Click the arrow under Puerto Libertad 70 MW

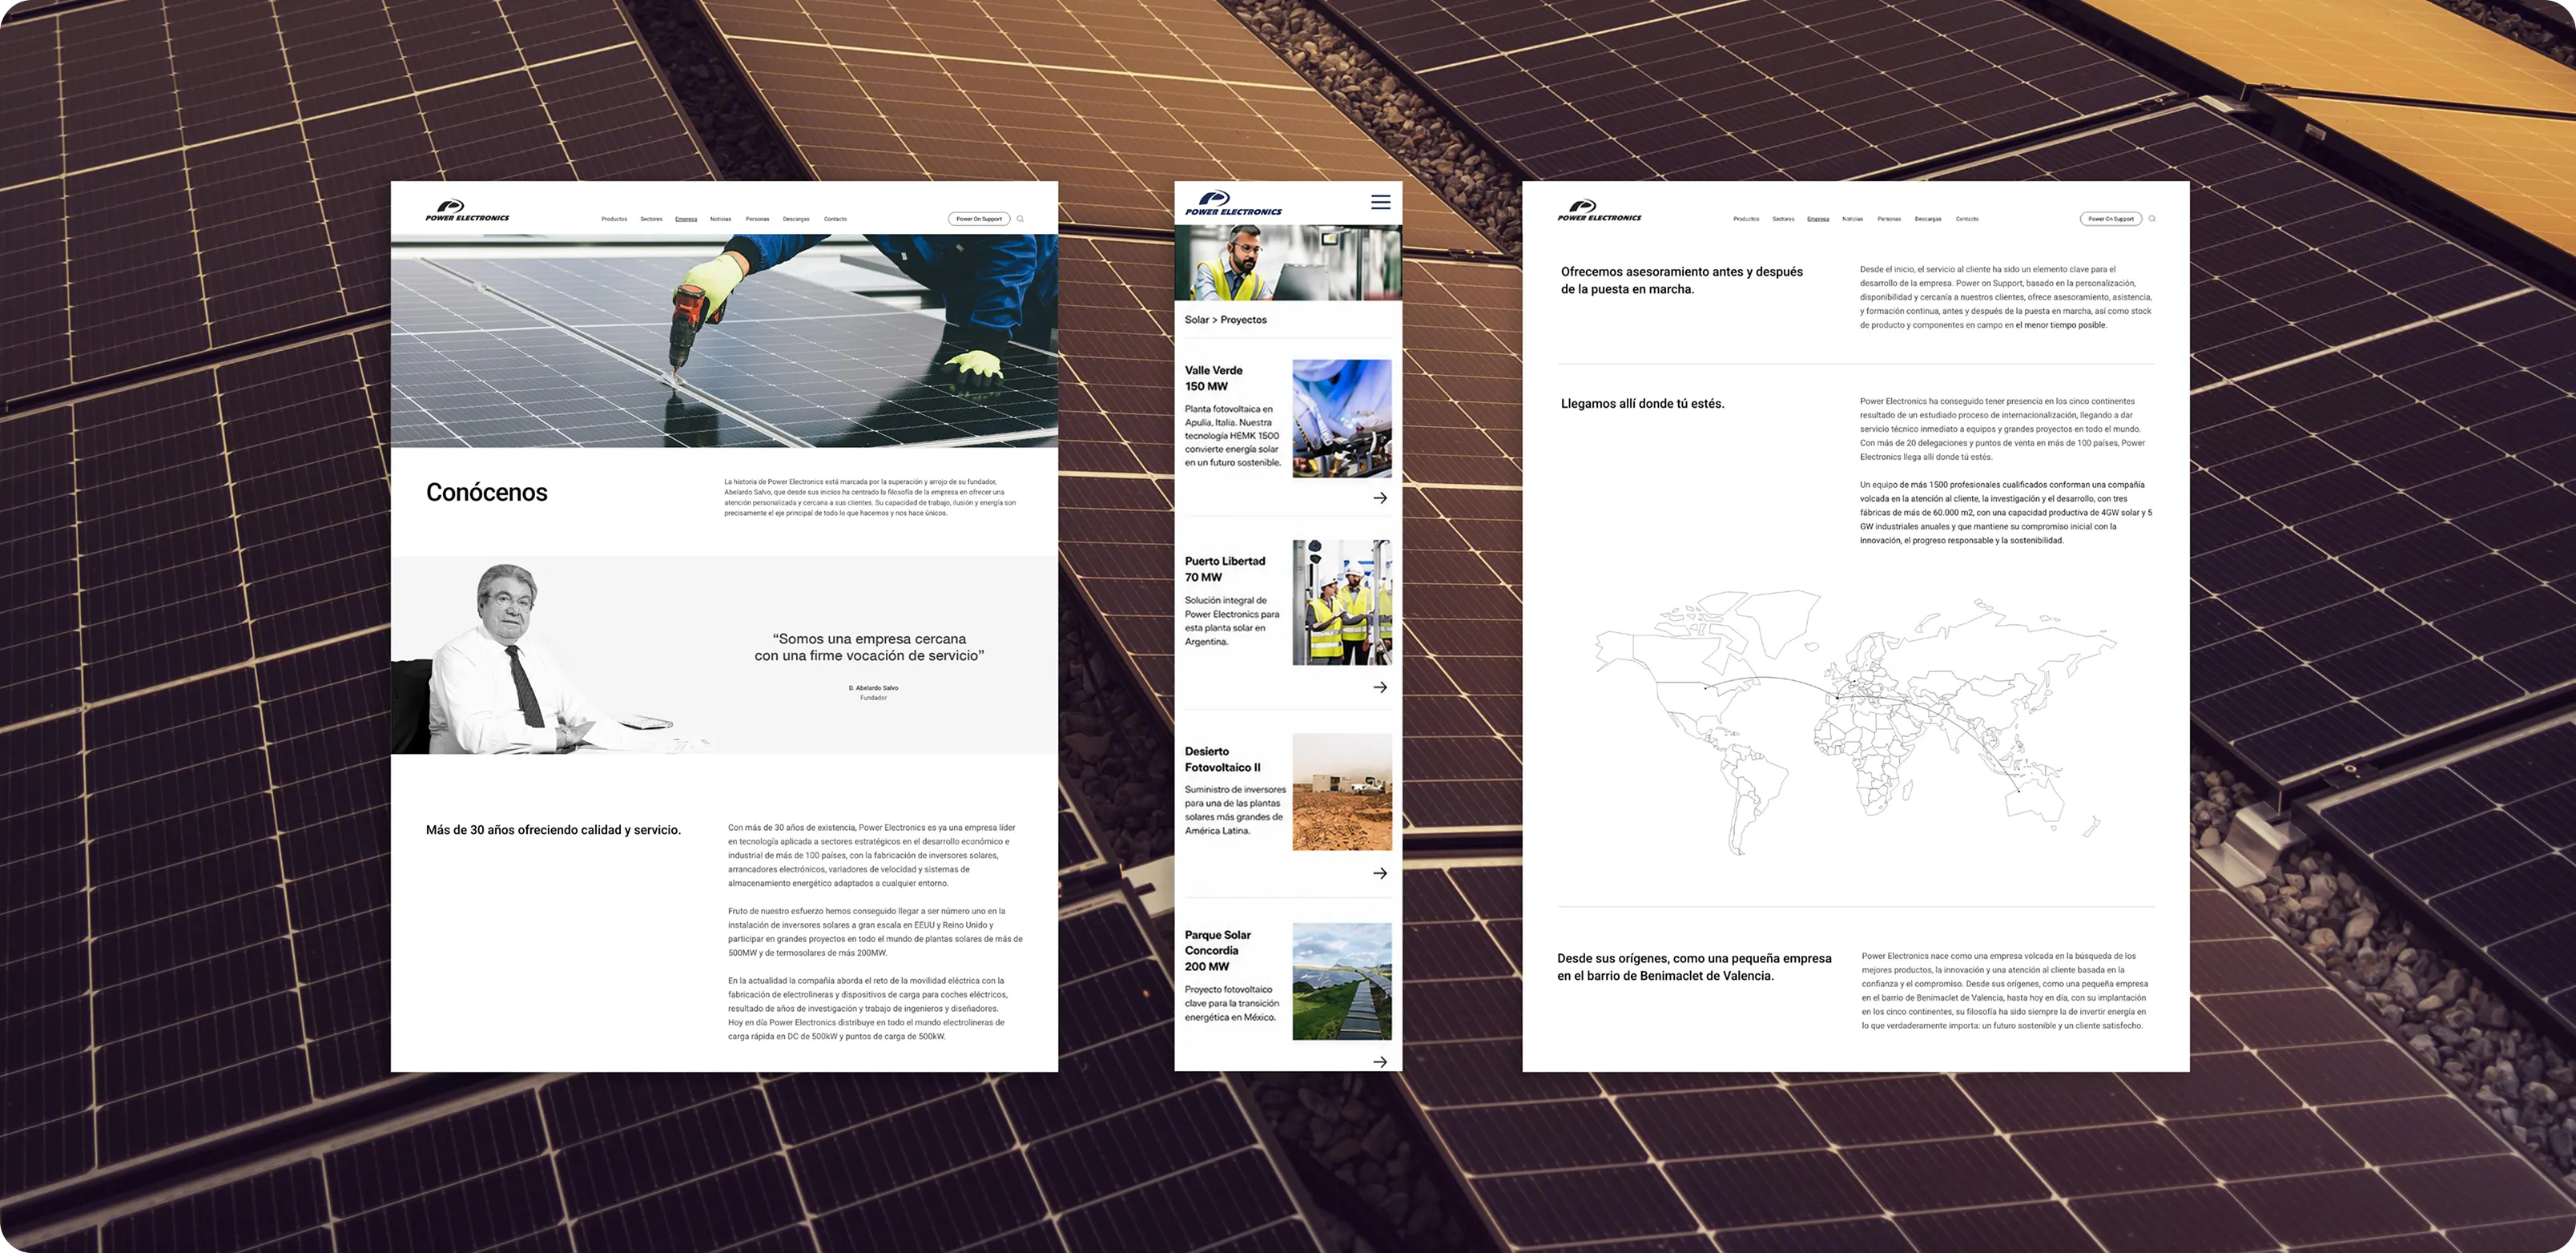coord(1380,687)
